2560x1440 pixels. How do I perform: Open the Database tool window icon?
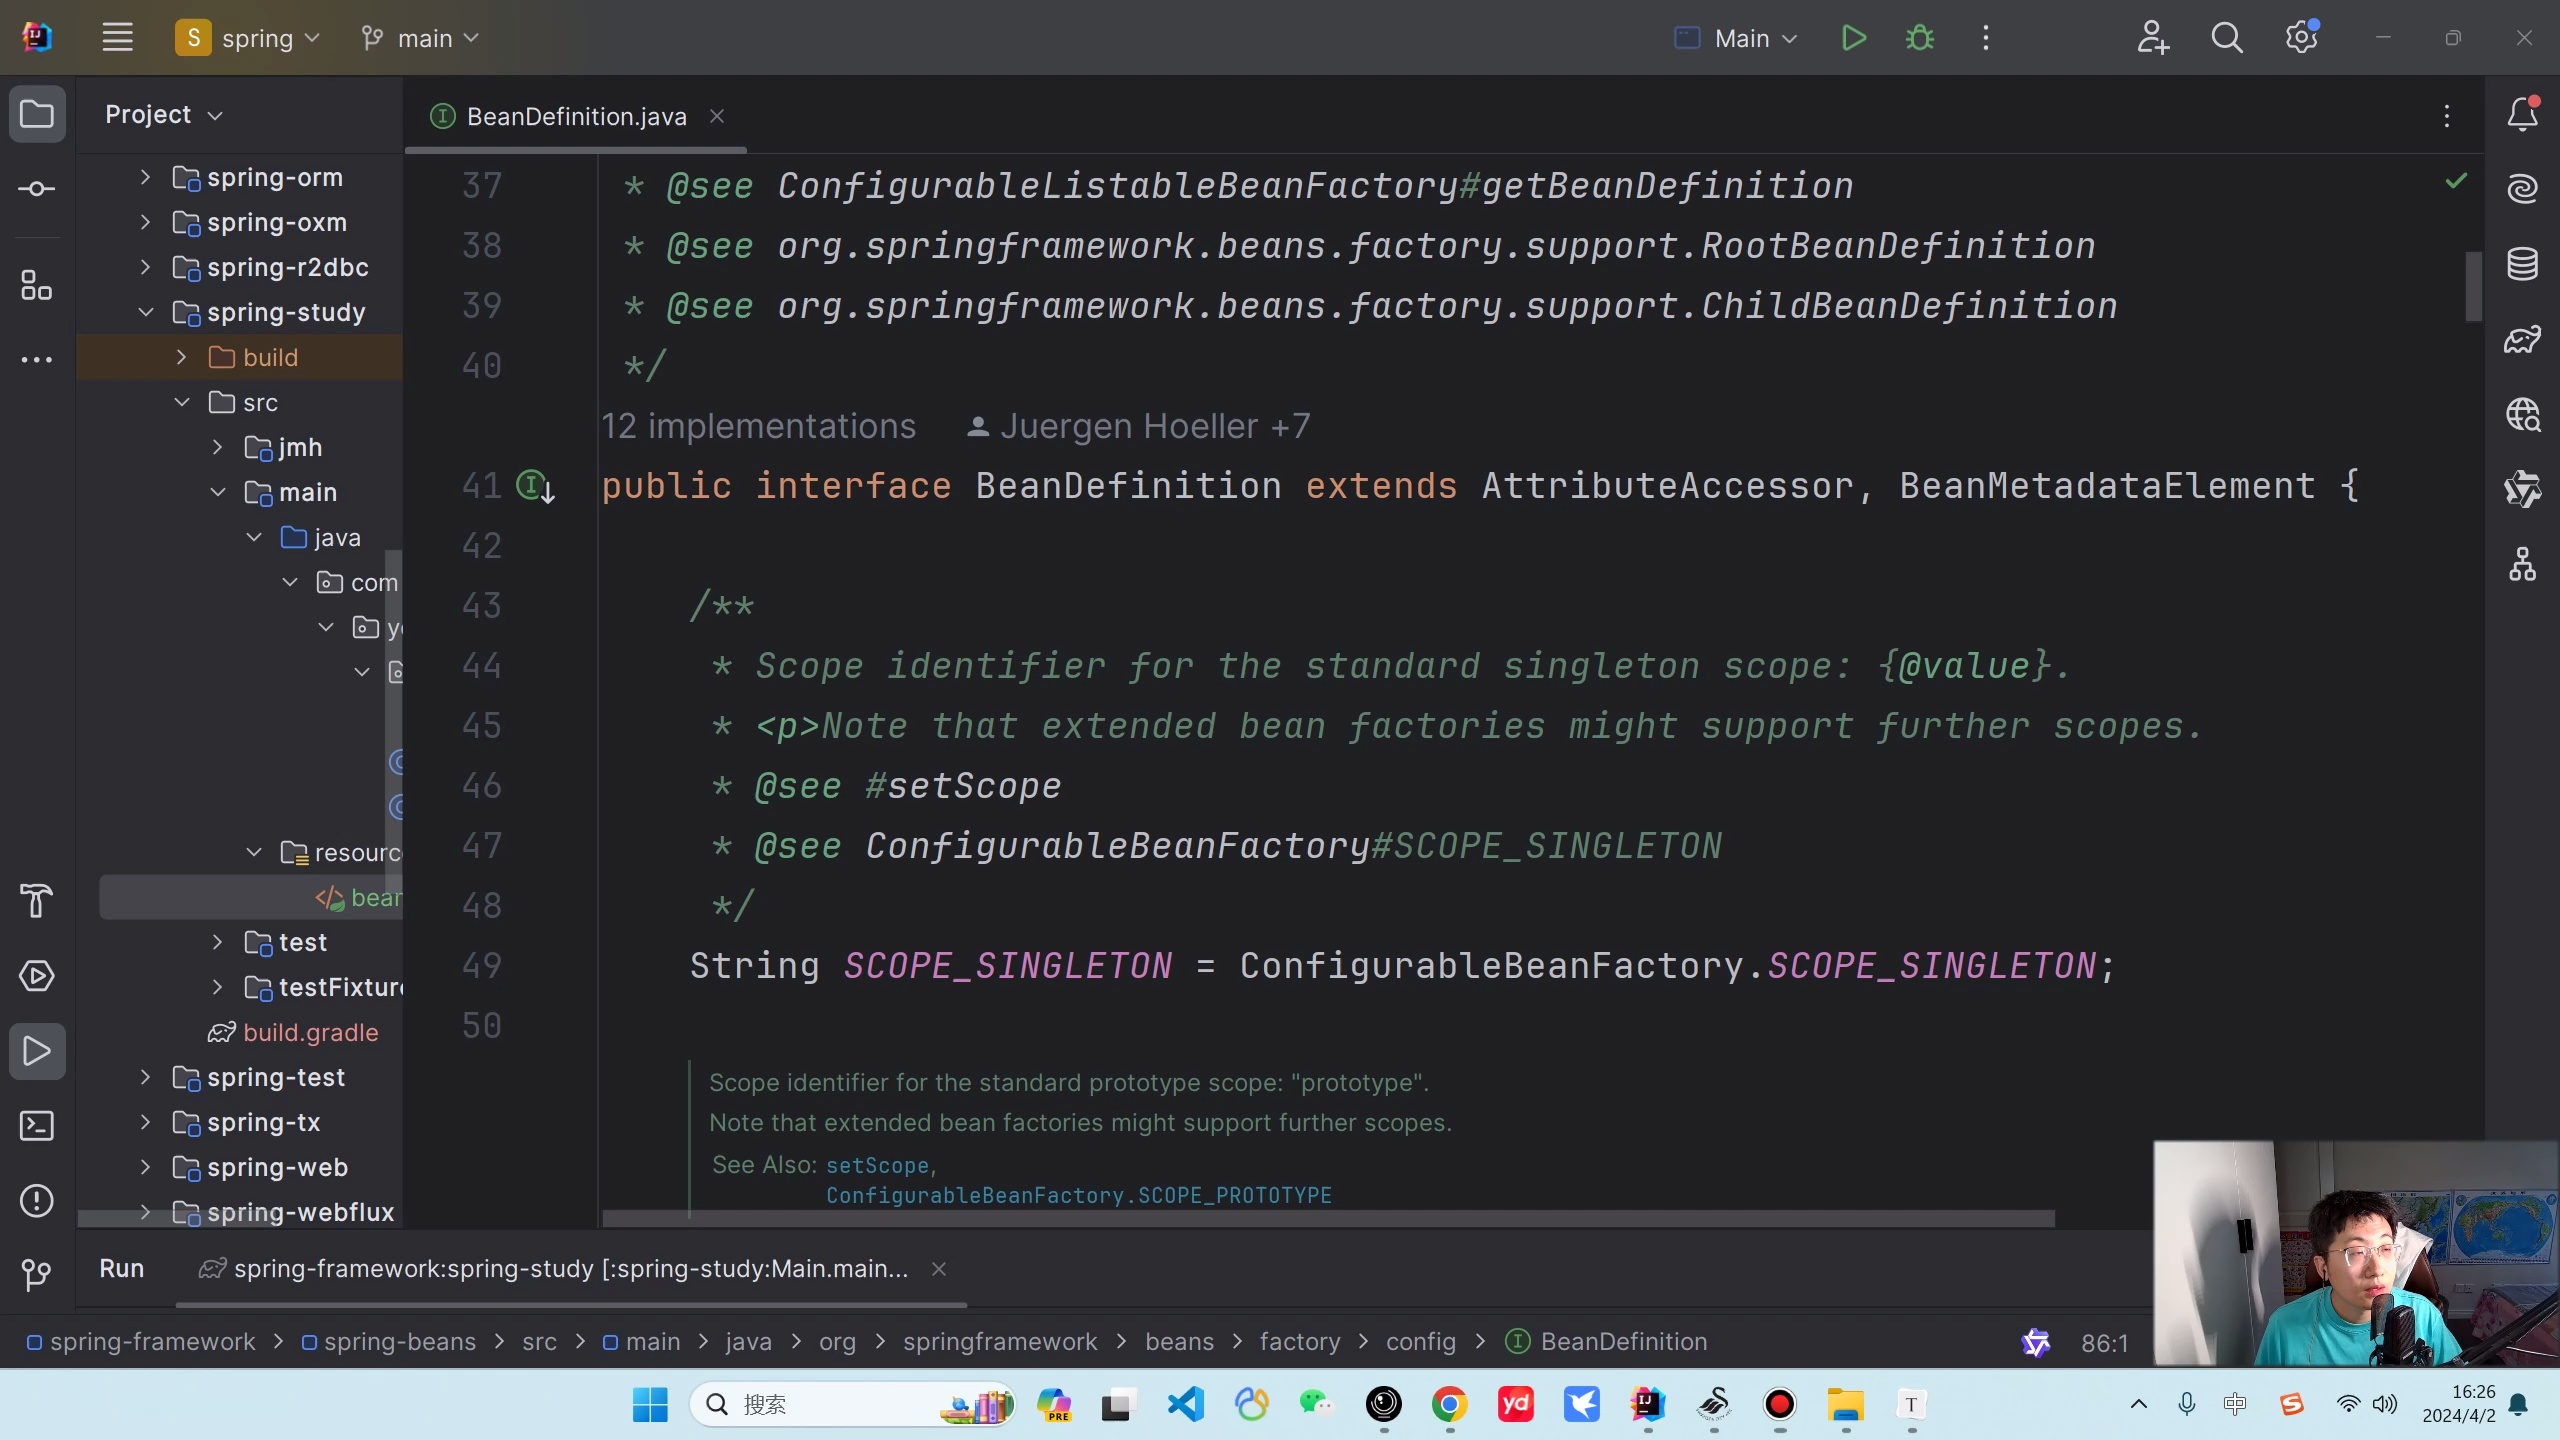coord(2521,264)
